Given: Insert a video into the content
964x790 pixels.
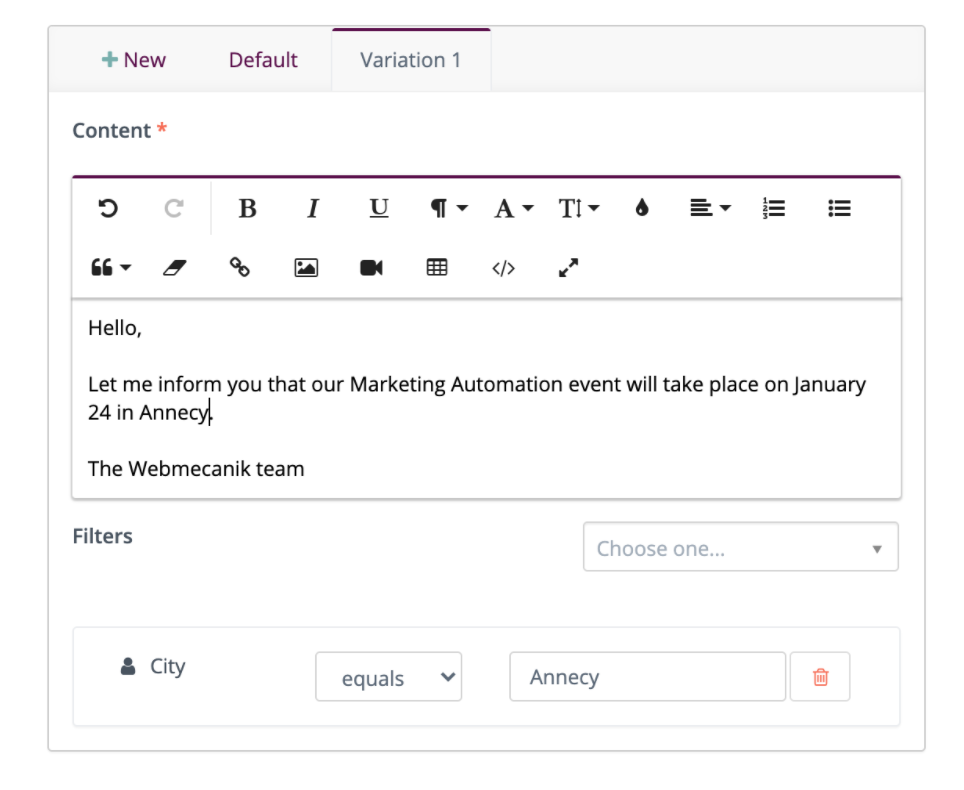Looking at the screenshot, I should click(371, 267).
